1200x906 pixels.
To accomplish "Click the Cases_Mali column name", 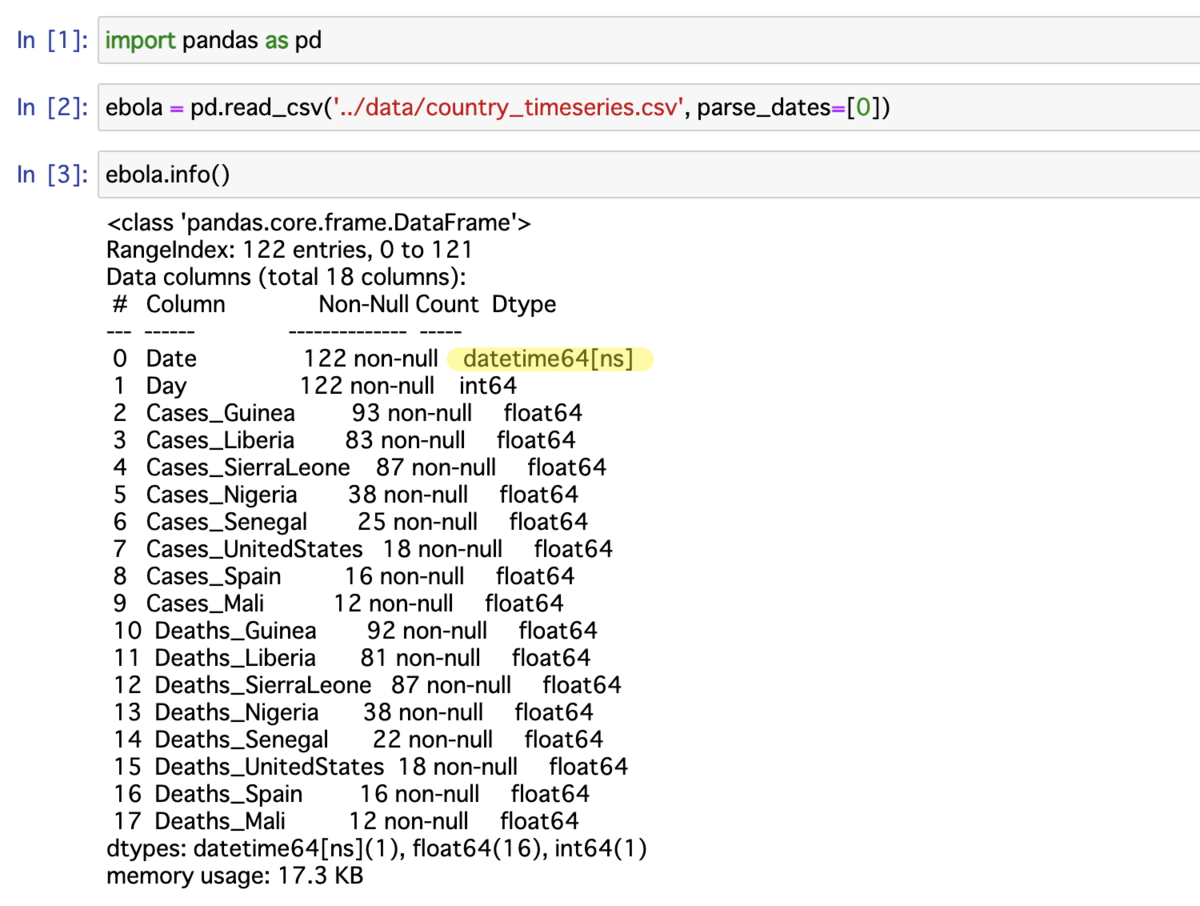I will click(206, 603).
